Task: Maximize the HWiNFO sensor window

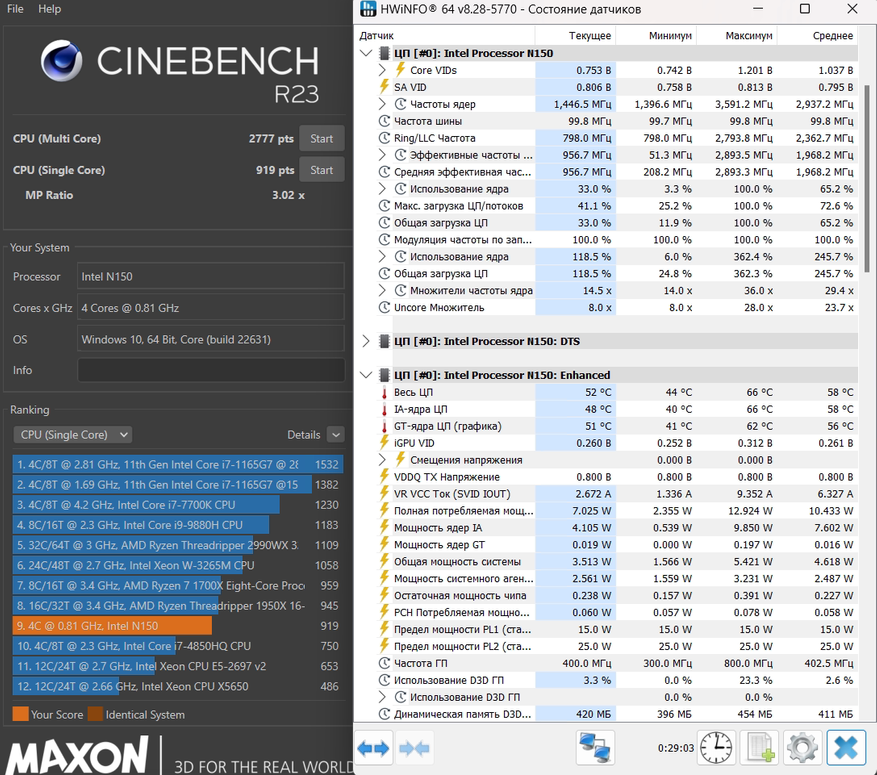Action: click(x=805, y=9)
